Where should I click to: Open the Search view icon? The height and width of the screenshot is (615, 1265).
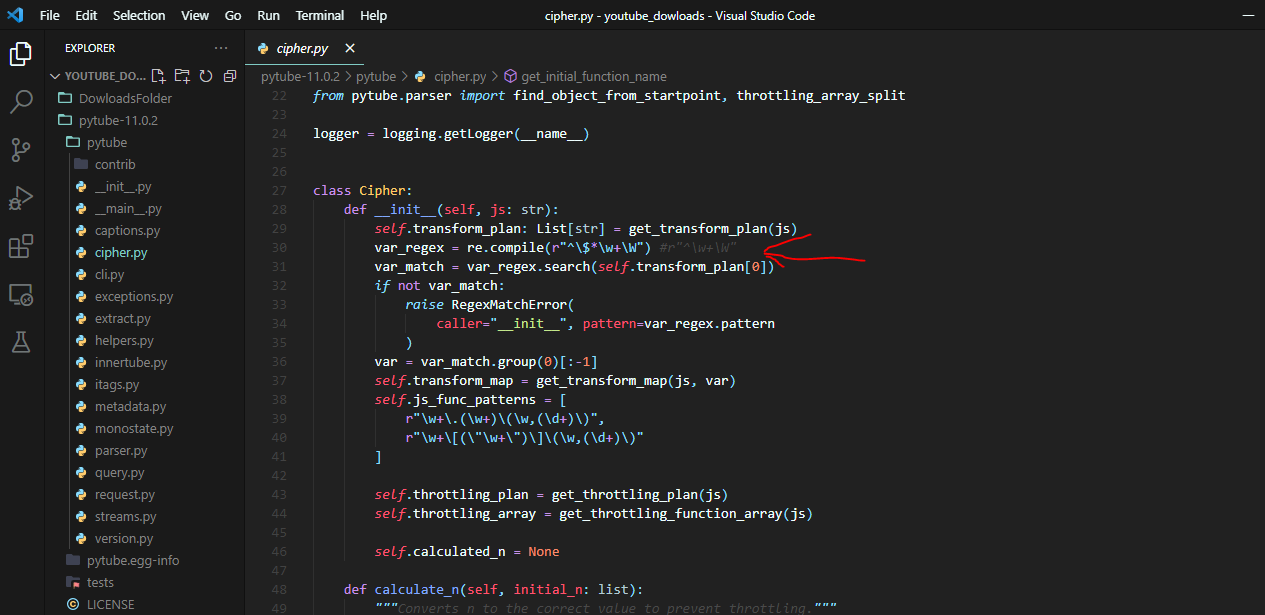pos(20,101)
